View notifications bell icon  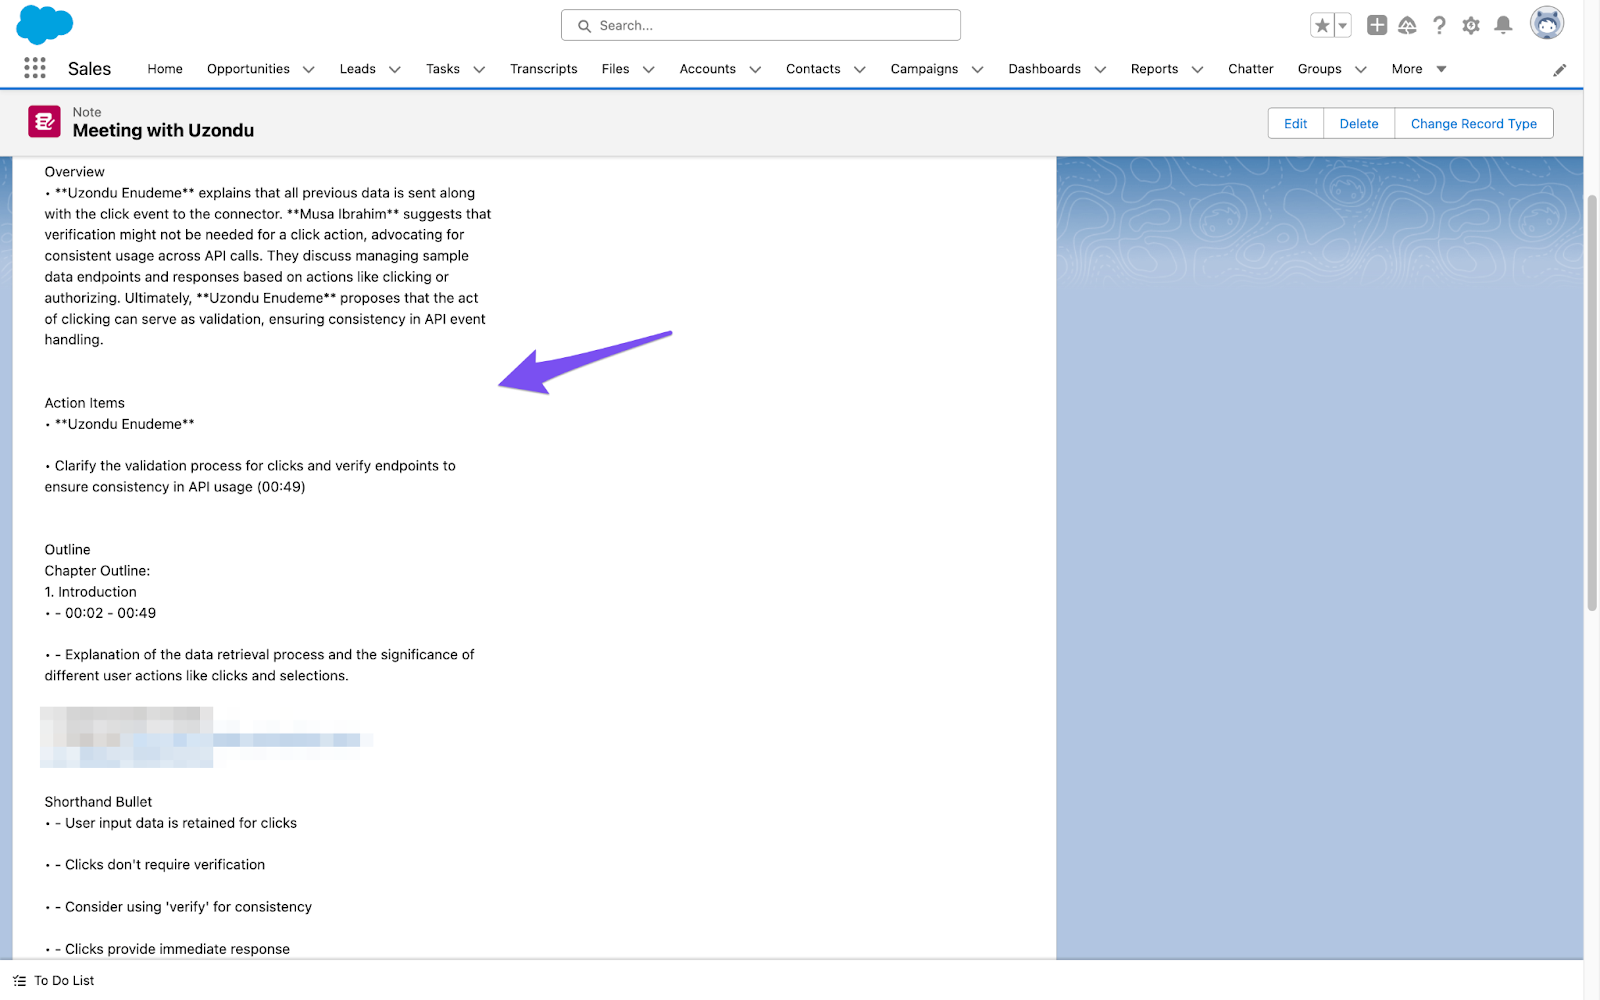[1503, 26]
